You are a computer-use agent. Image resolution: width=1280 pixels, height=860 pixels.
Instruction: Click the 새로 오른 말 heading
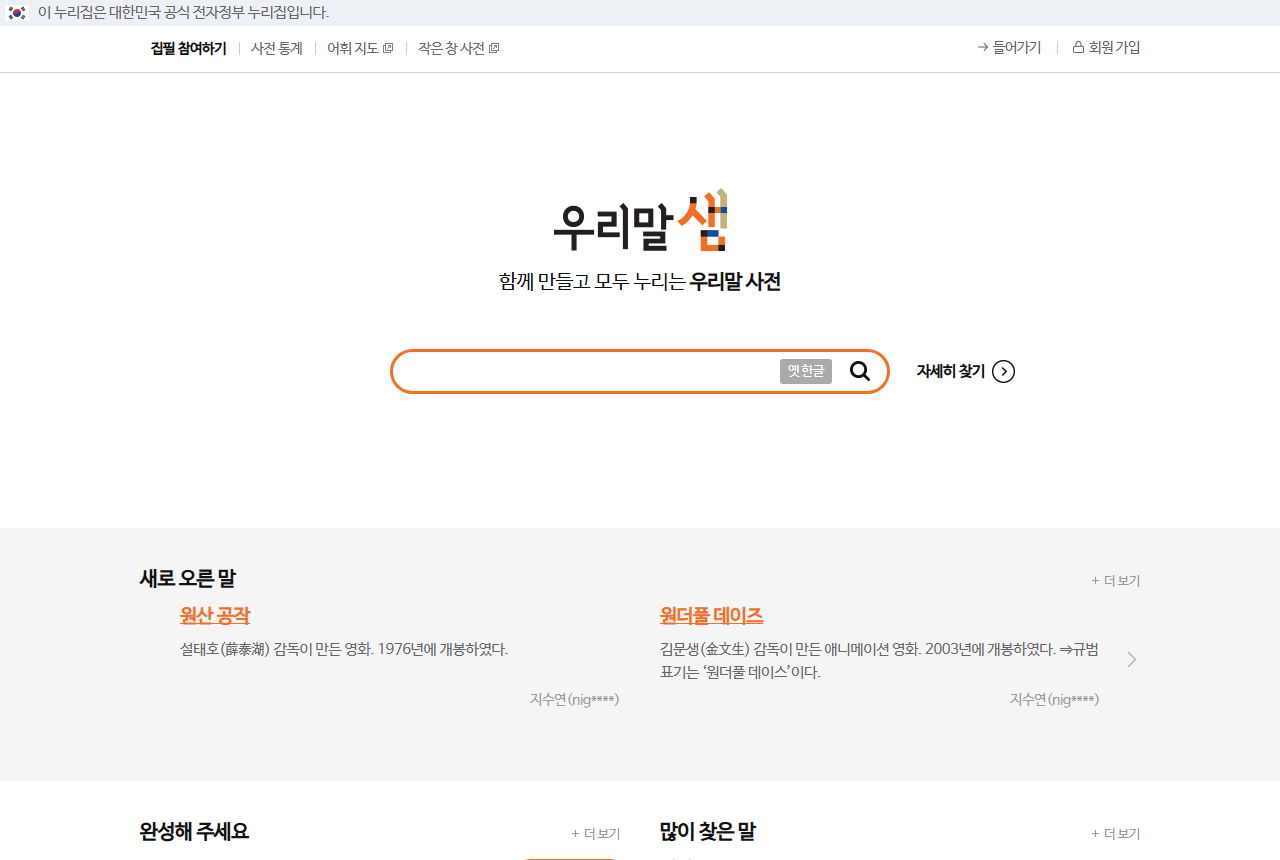pyautogui.click(x=188, y=578)
